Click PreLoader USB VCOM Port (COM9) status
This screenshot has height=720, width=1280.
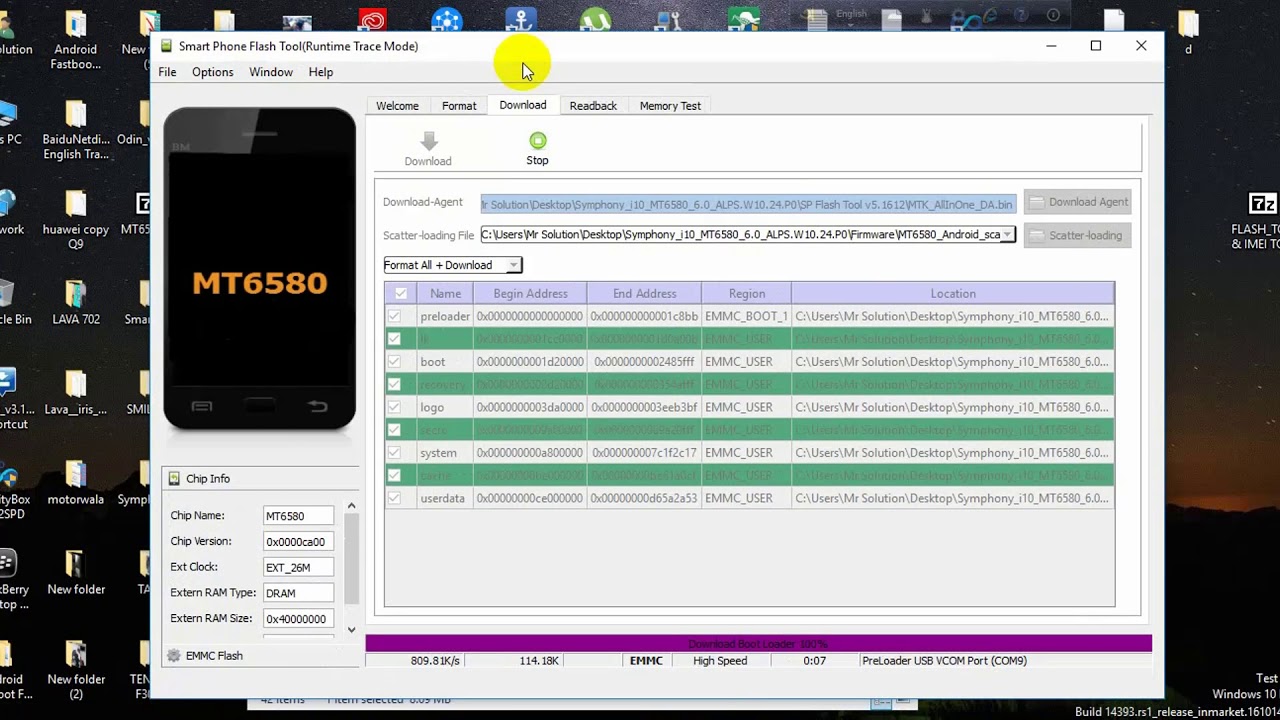click(x=944, y=661)
